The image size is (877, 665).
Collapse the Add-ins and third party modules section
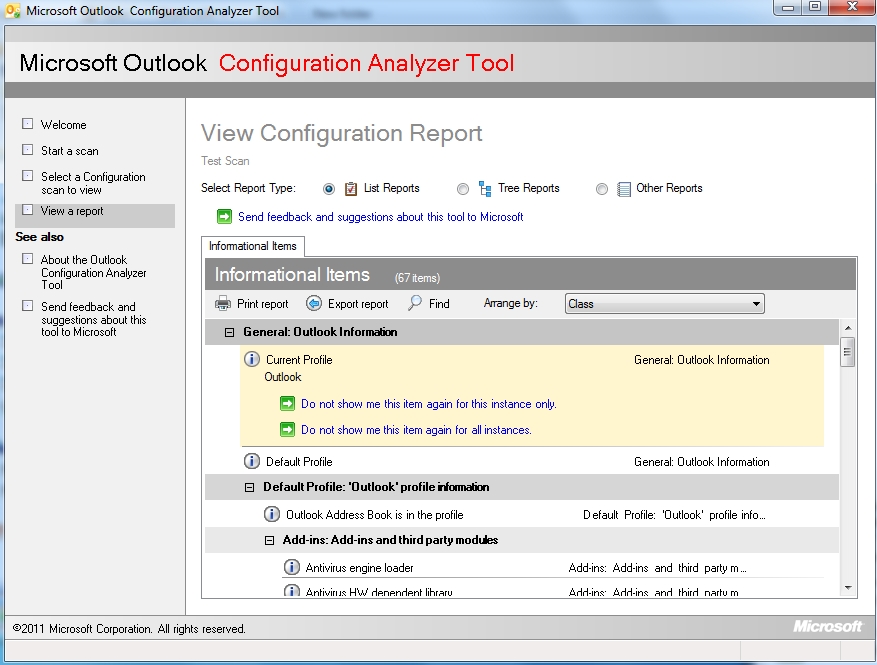click(x=268, y=539)
